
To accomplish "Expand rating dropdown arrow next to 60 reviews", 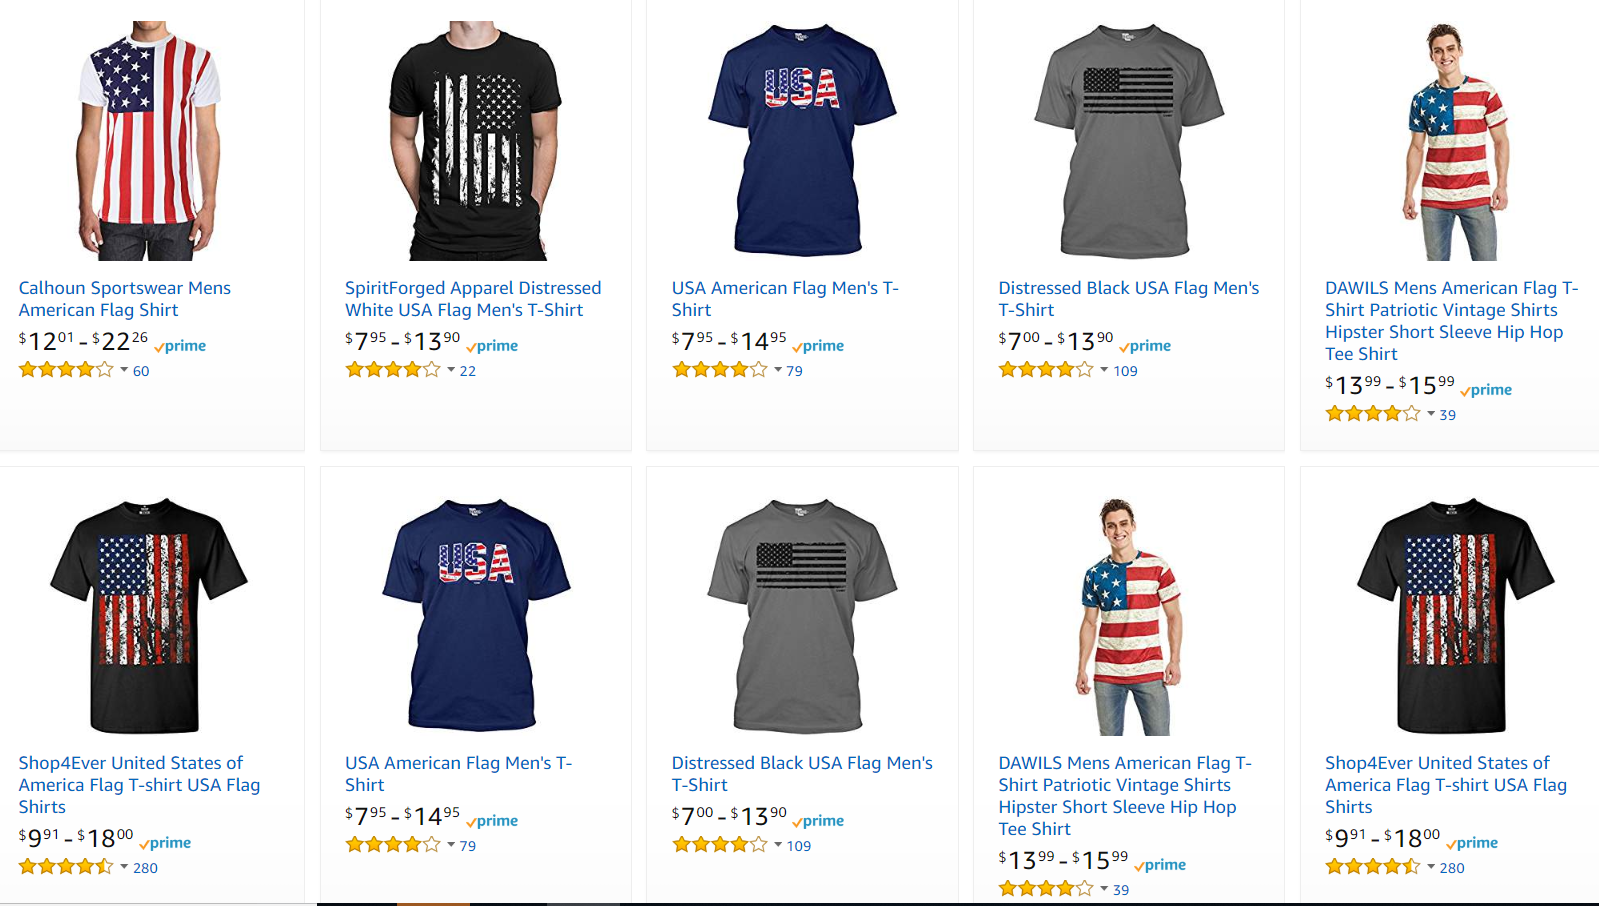I will click(x=124, y=370).
